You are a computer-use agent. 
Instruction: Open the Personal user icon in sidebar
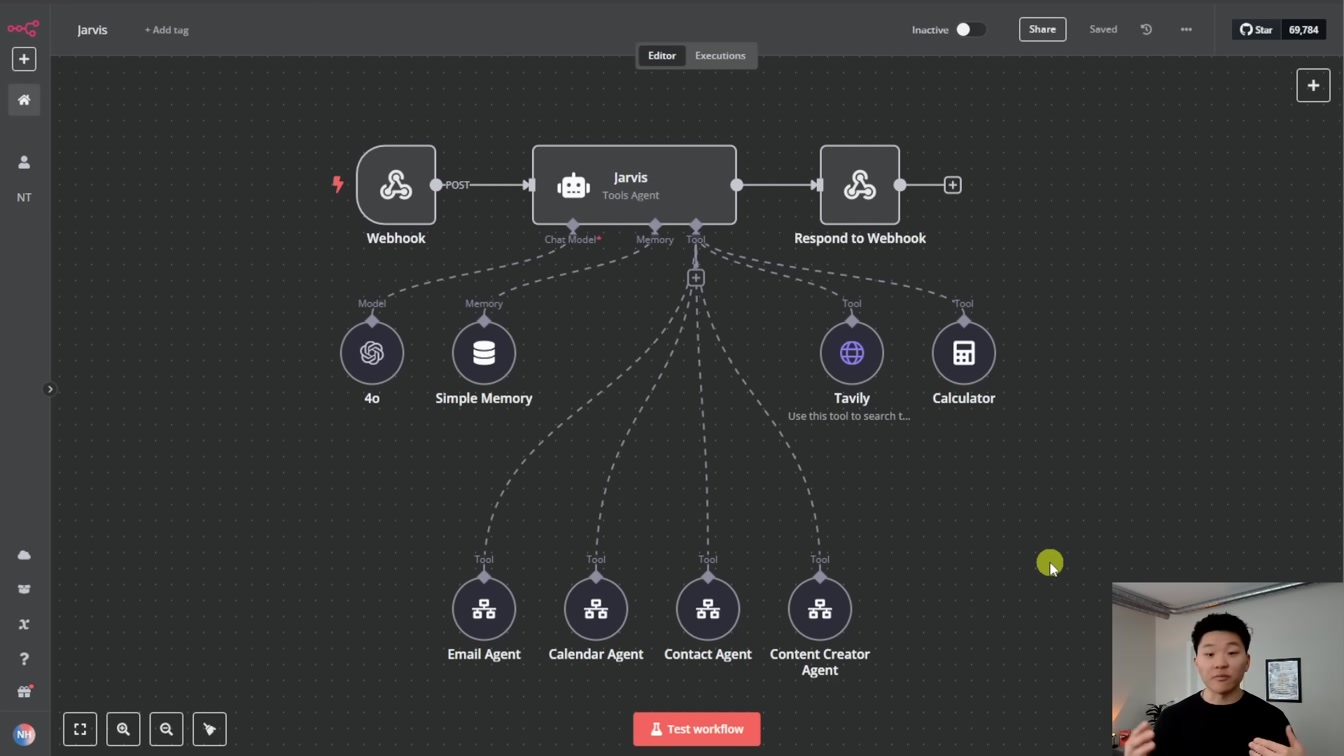(24, 162)
